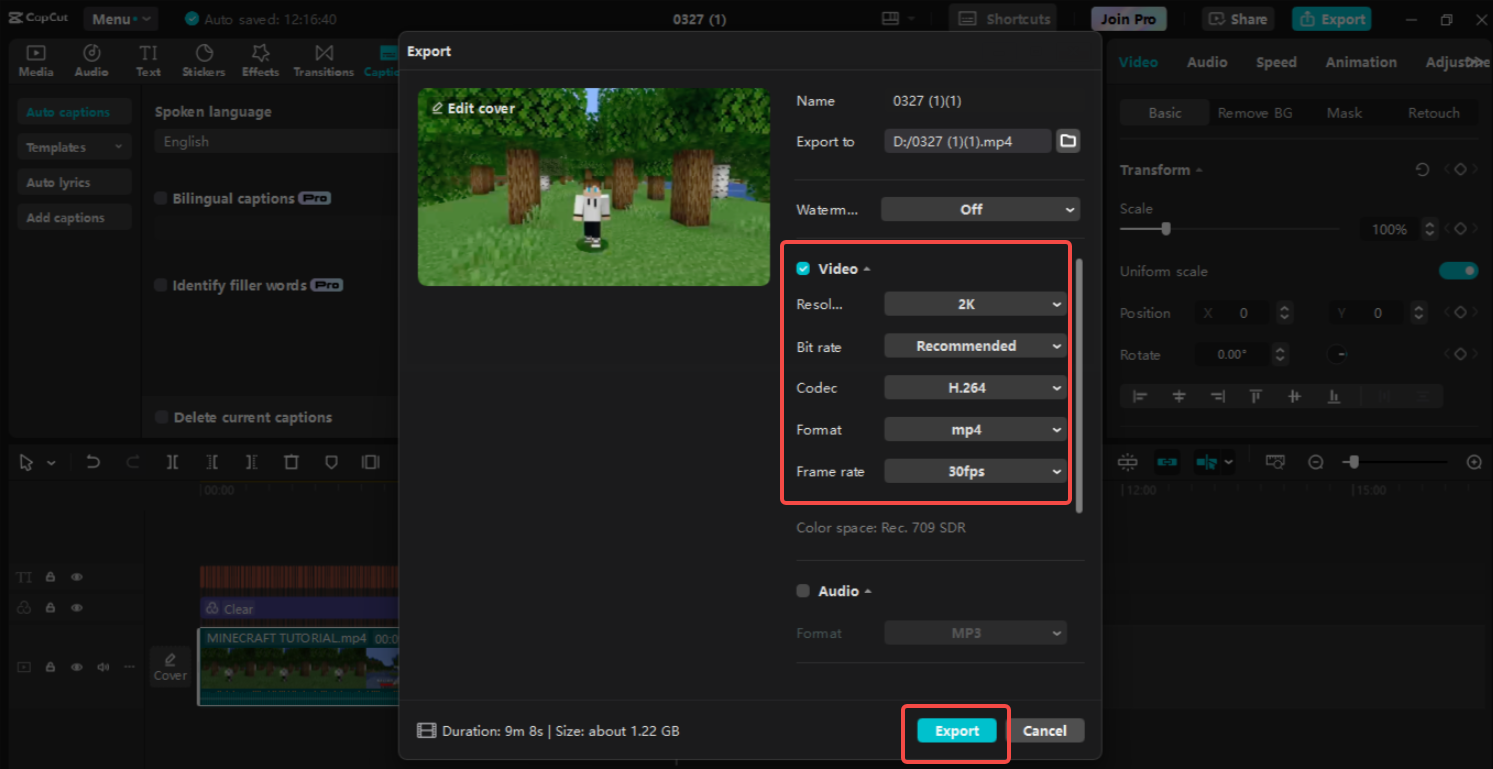Click the Export button in dialog
The height and width of the screenshot is (769, 1493).
[x=955, y=730]
